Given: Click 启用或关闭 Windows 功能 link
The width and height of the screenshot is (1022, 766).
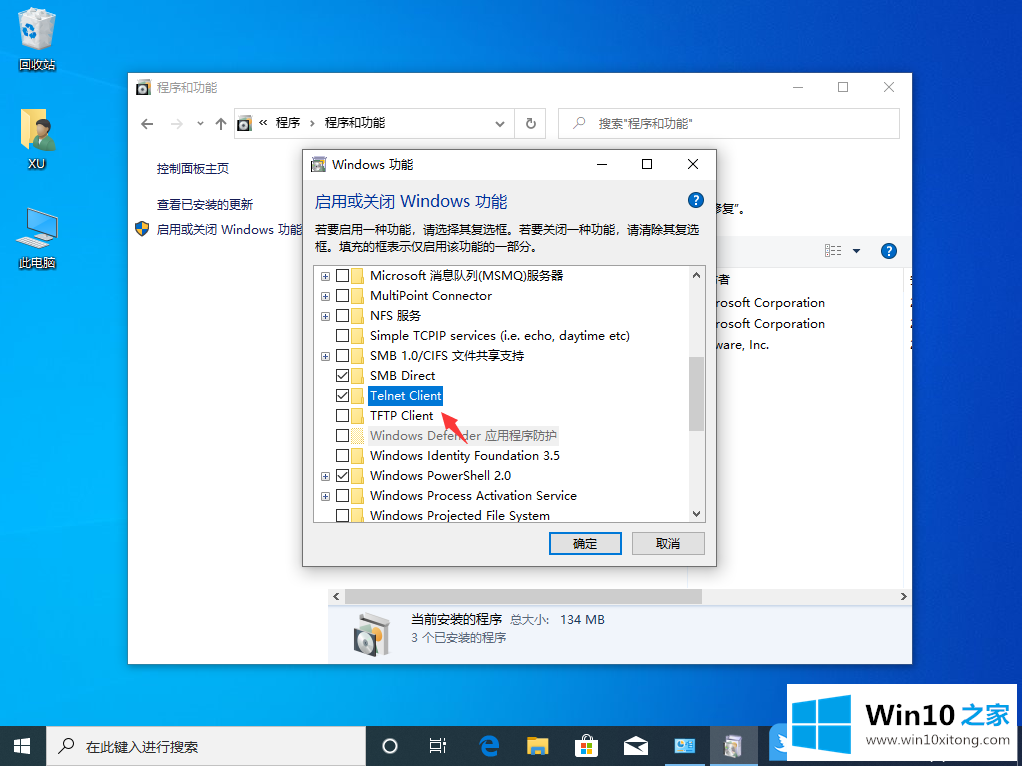Looking at the screenshot, I should point(229,229).
